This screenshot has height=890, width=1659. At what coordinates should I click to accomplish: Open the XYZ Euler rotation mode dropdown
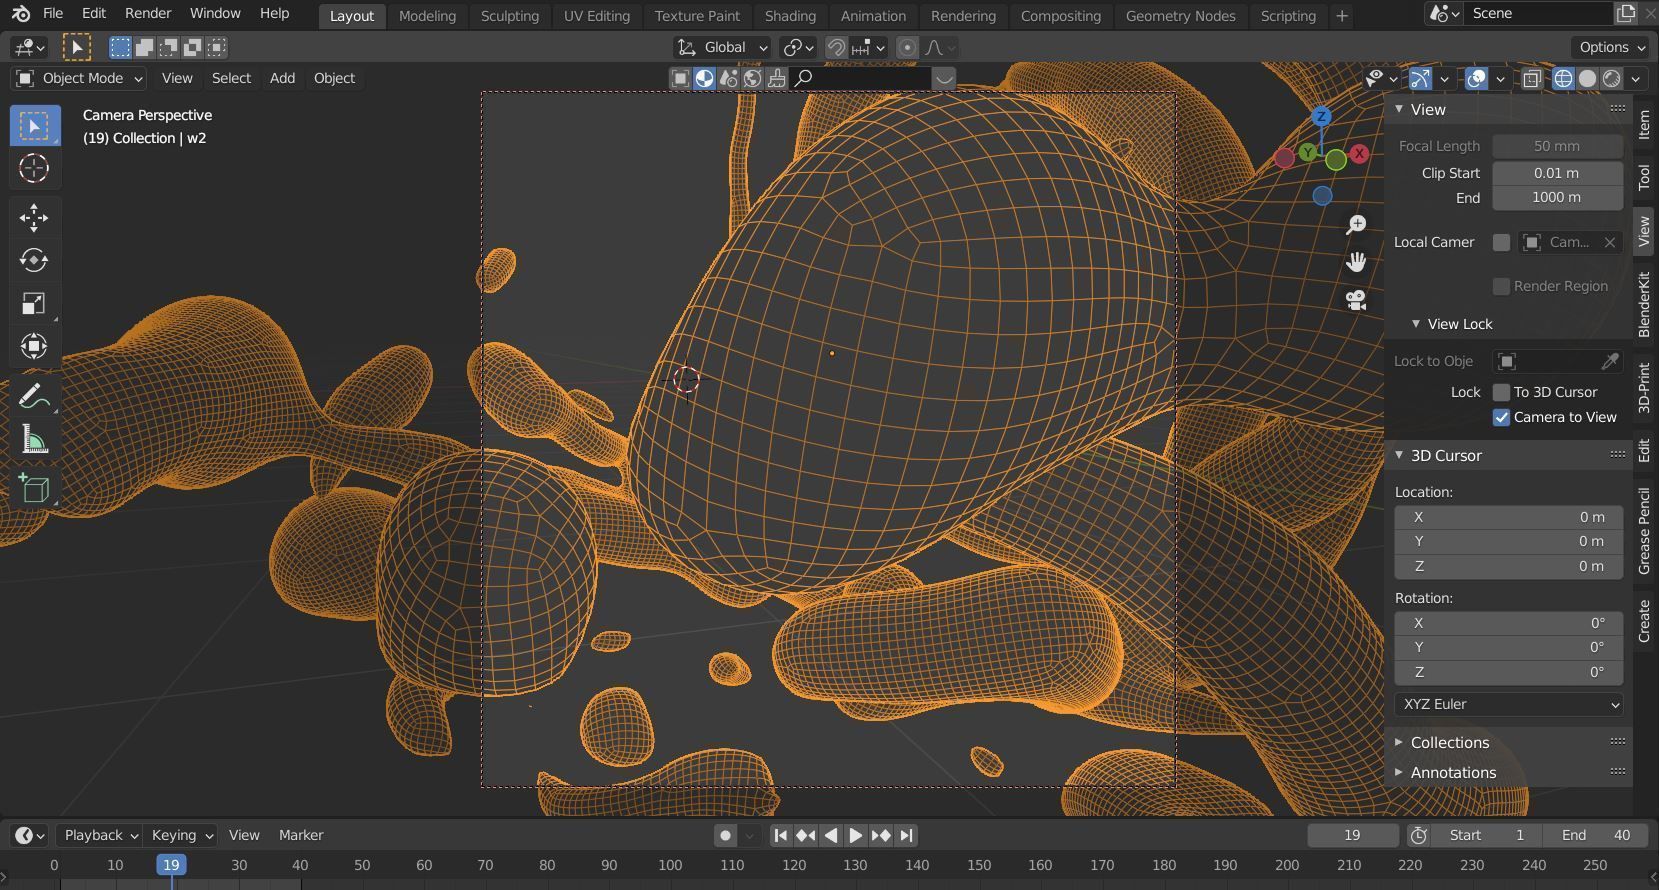click(x=1508, y=704)
